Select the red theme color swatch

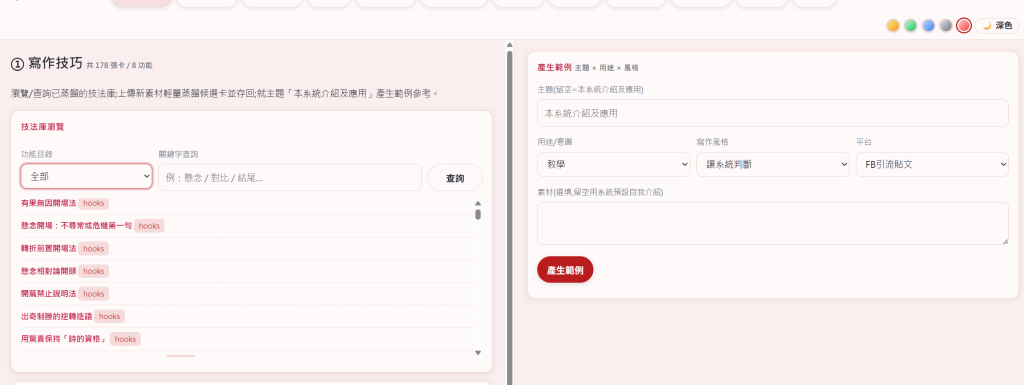point(963,25)
